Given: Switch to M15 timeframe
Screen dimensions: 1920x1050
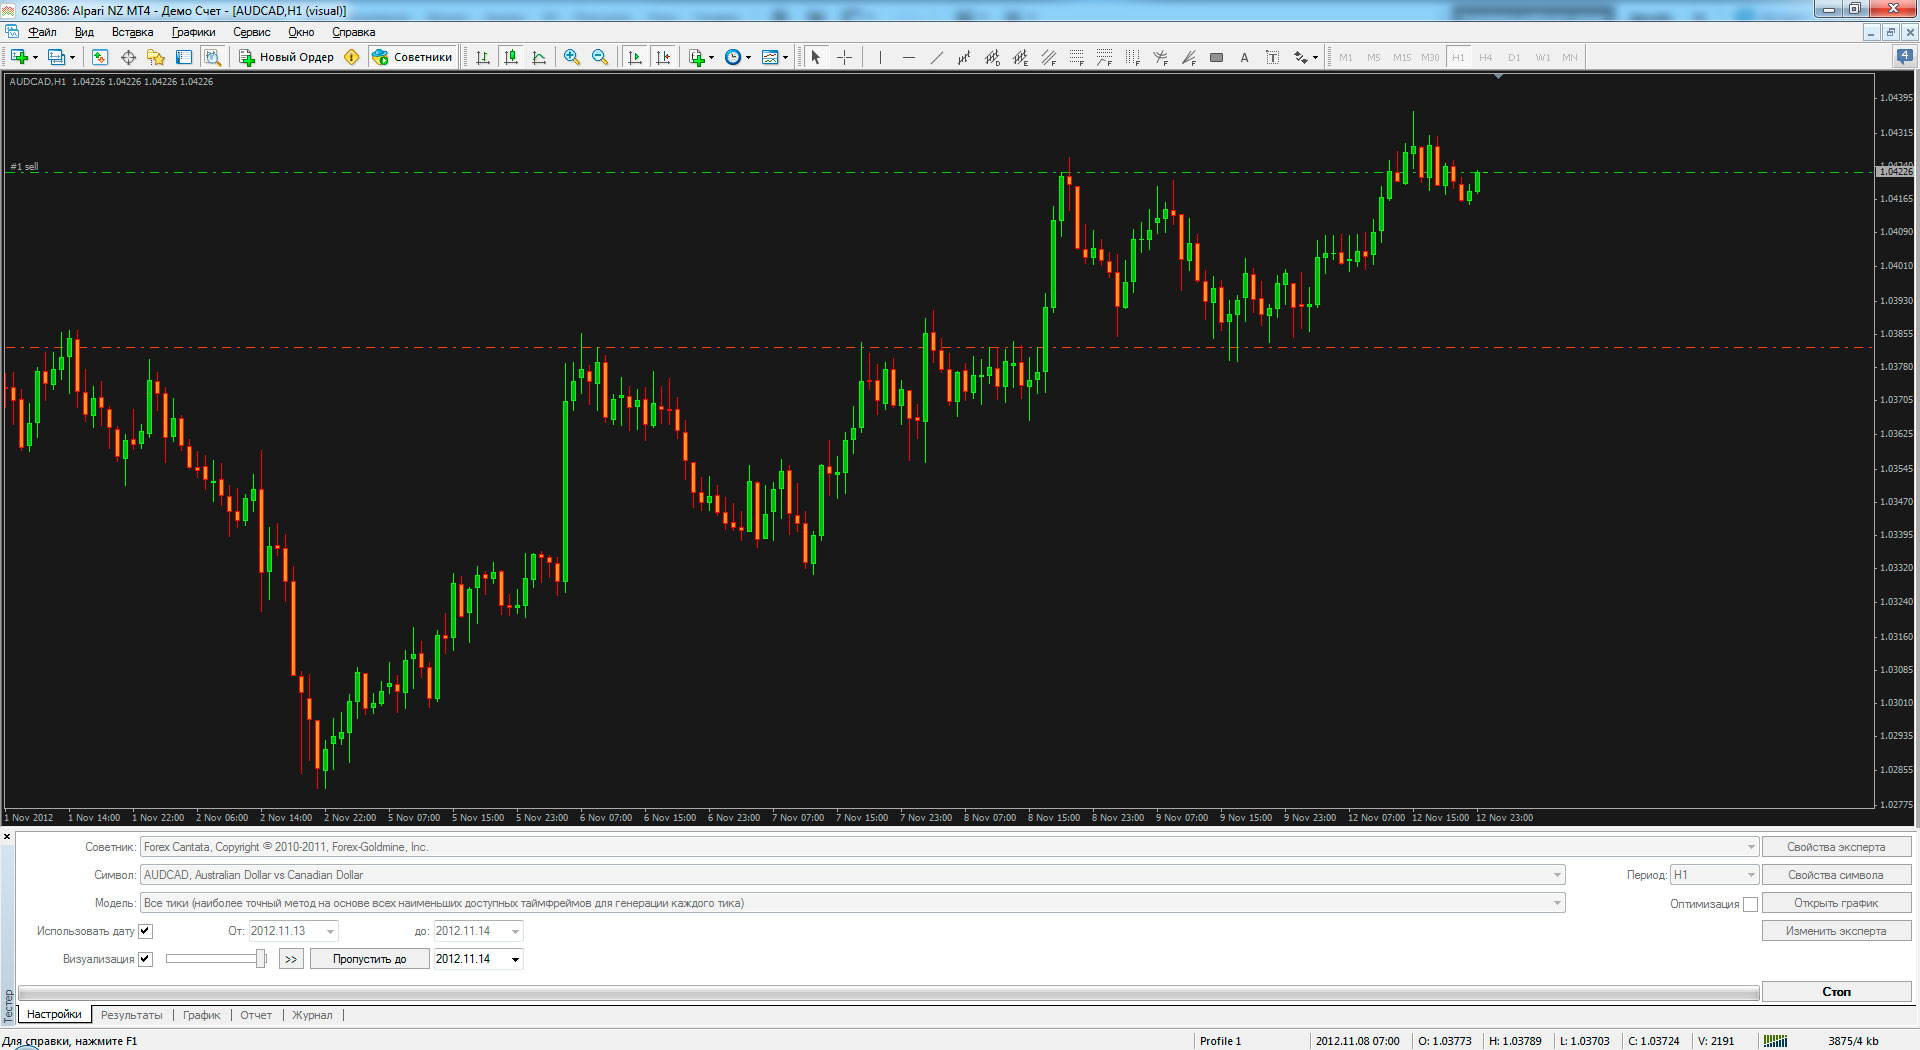Looking at the screenshot, I should point(1402,57).
